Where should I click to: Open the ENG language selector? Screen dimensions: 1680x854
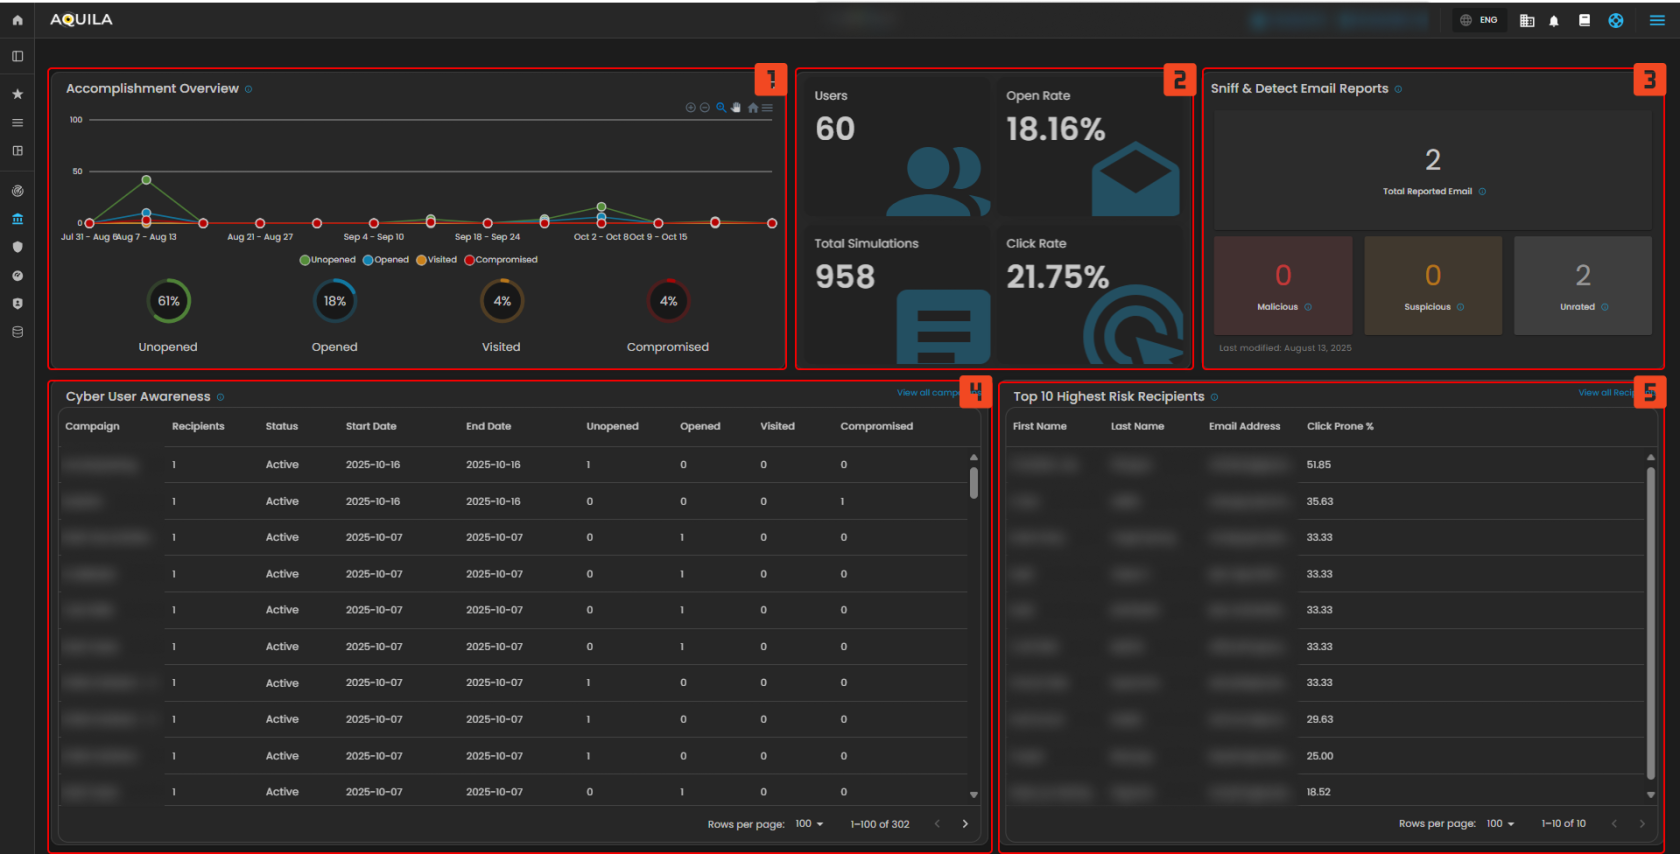tap(1479, 20)
